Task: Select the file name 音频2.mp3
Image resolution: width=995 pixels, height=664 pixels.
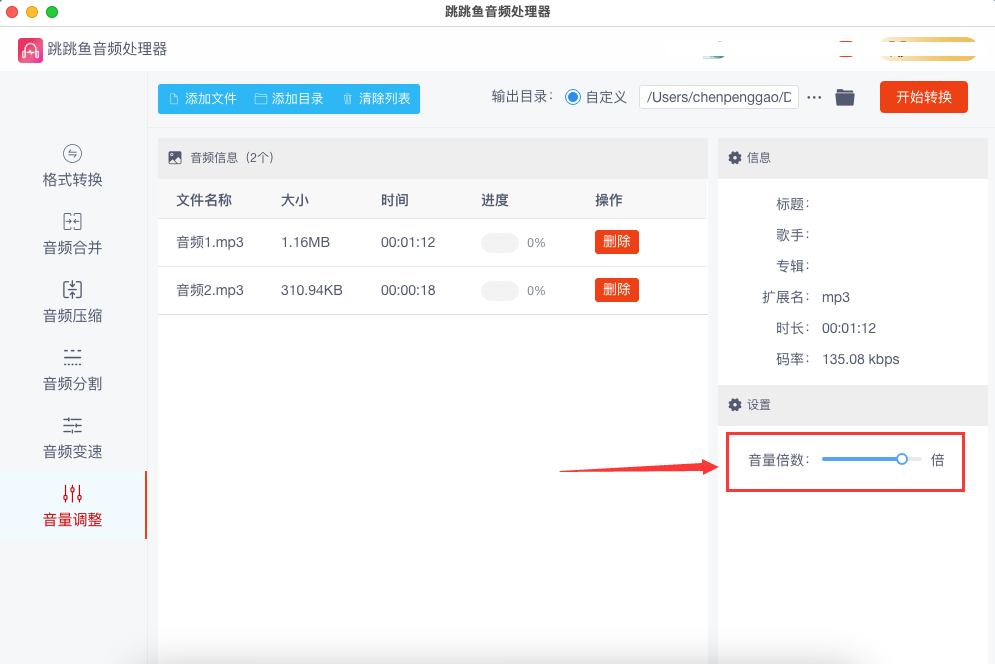Action: pos(210,290)
